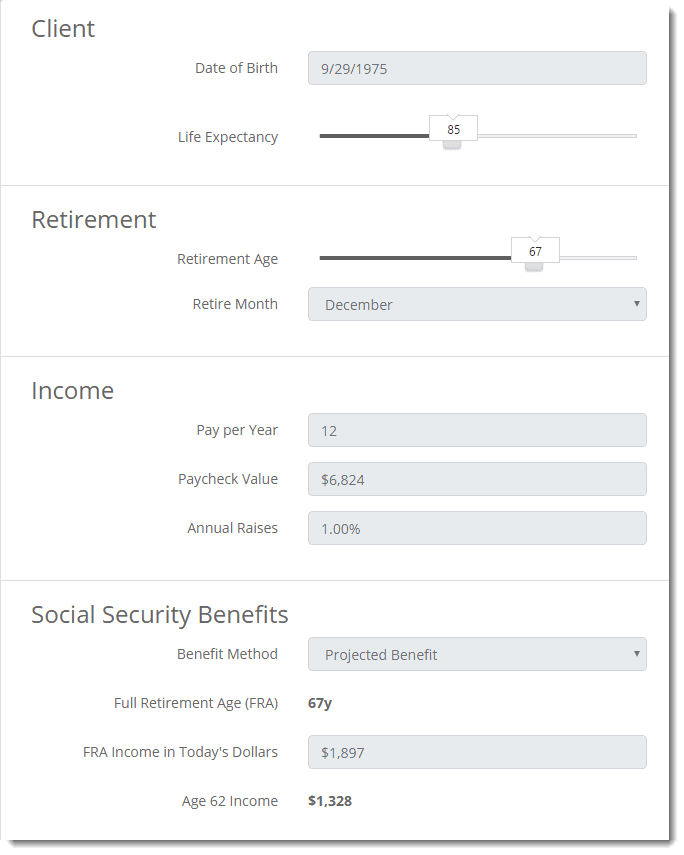The image size is (684, 855).
Task: Click the Retire Month dropdown arrow
Action: 636,304
